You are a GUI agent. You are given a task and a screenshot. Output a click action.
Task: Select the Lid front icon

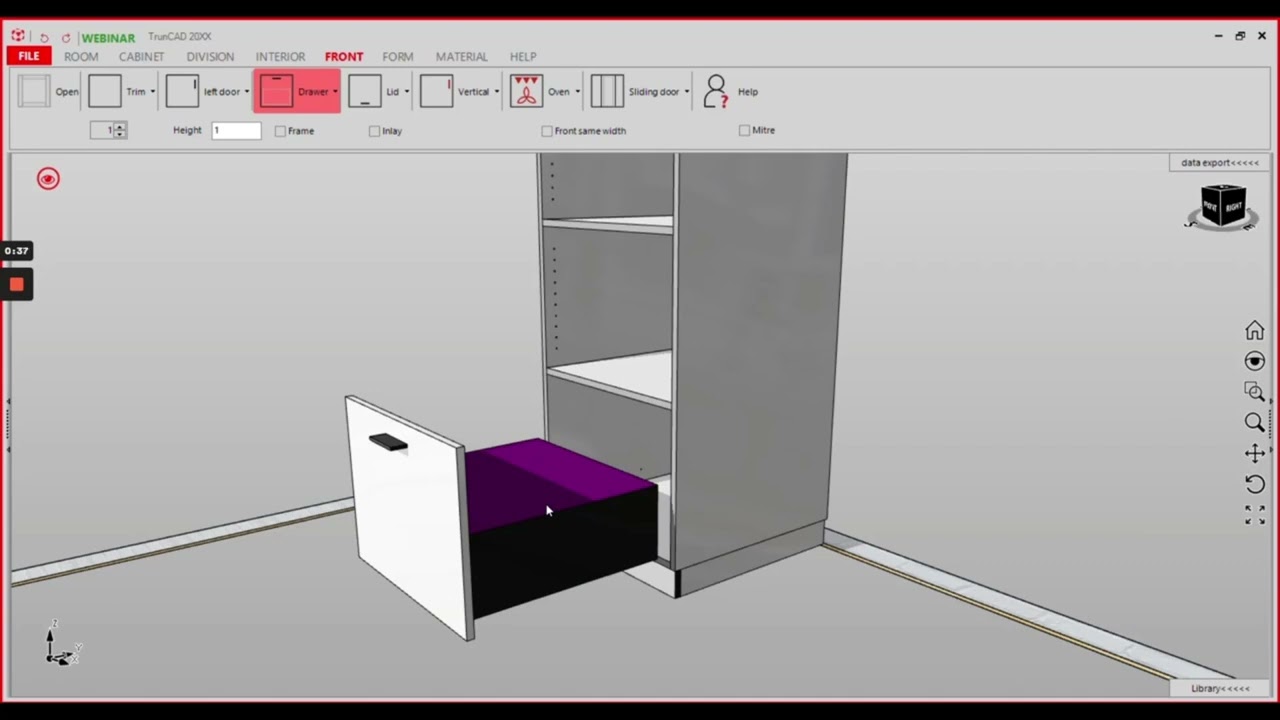point(365,91)
